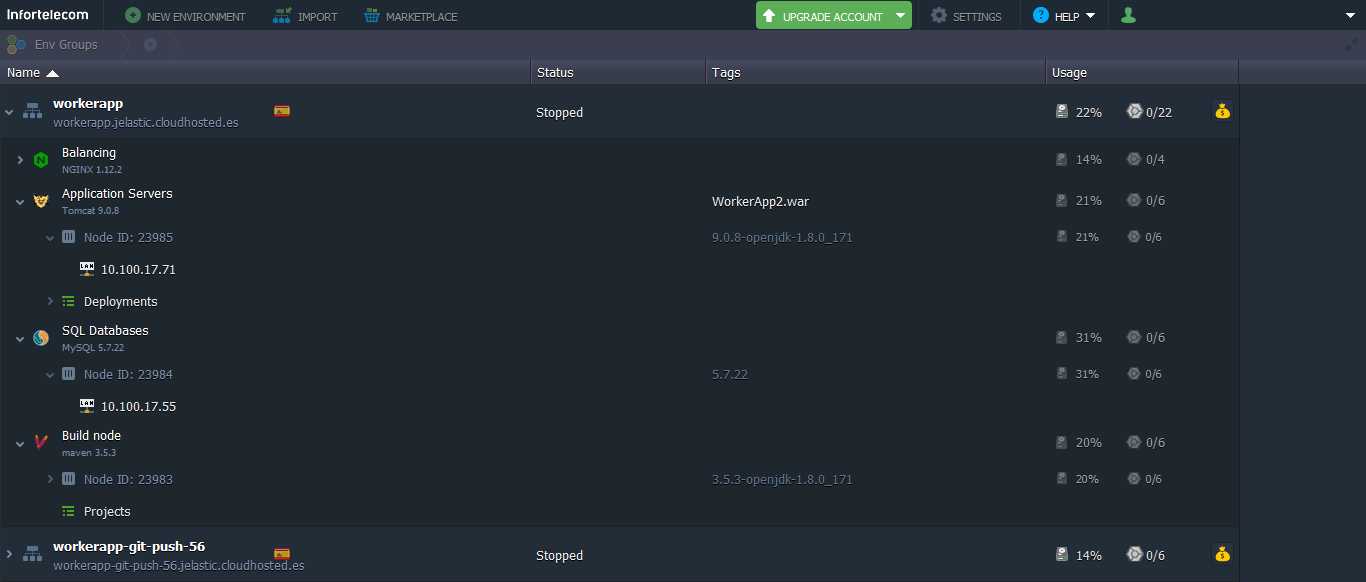
Task: Open the Projects item
Action: (x=107, y=511)
